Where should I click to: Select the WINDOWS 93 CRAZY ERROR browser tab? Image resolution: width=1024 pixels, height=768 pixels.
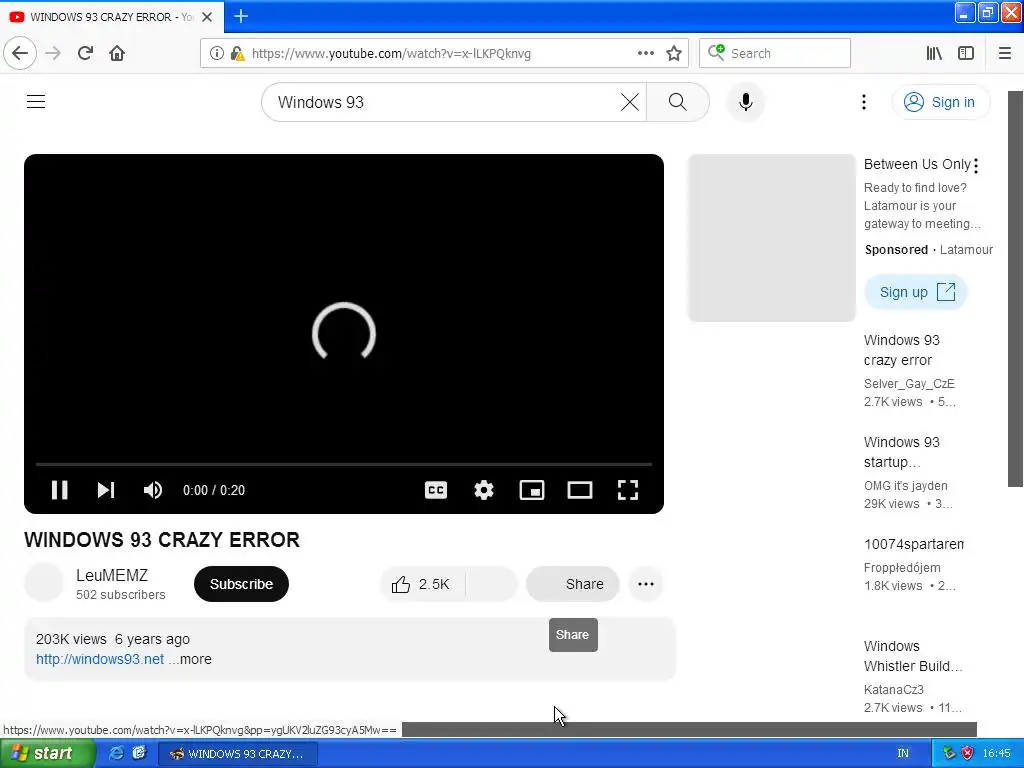(112, 17)
